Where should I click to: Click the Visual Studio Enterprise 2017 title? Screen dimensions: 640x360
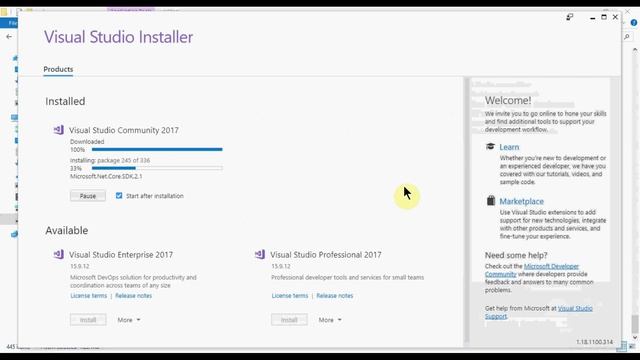(x=121, y=255)
